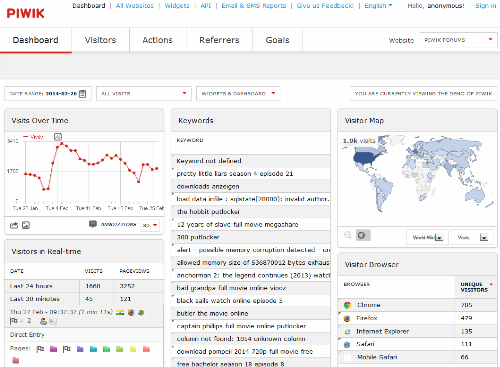Click the dark green folder in Pages row
The image size is (500, 367).
pos(106,349)
